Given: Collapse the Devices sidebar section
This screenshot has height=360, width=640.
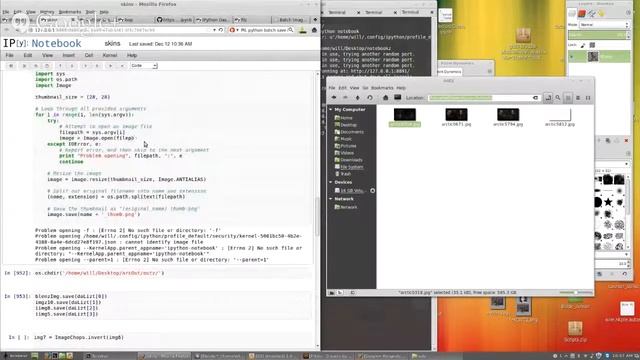Looking at the screenshot, I should pyautogui.click(x=331, y=182).
